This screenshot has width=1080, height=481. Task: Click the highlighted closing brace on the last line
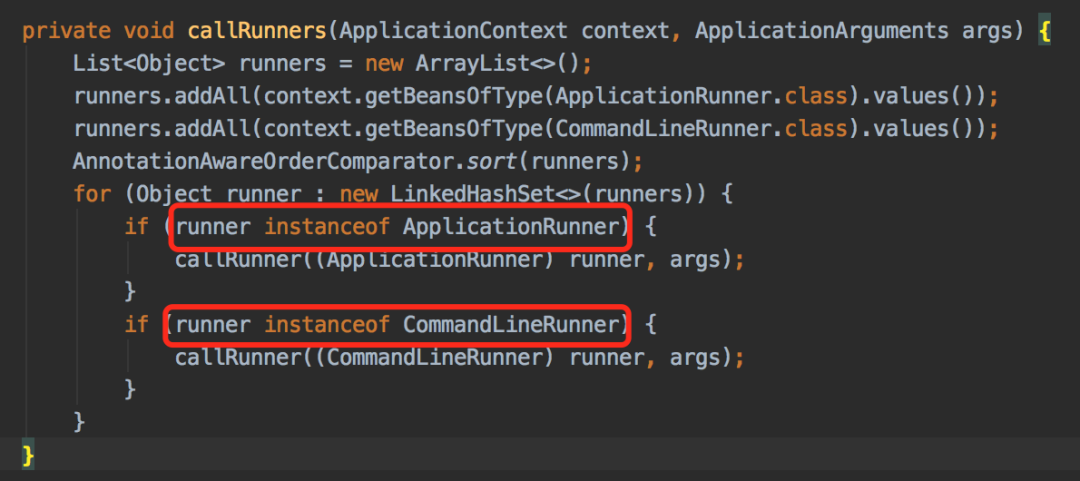tap(28, 455)
